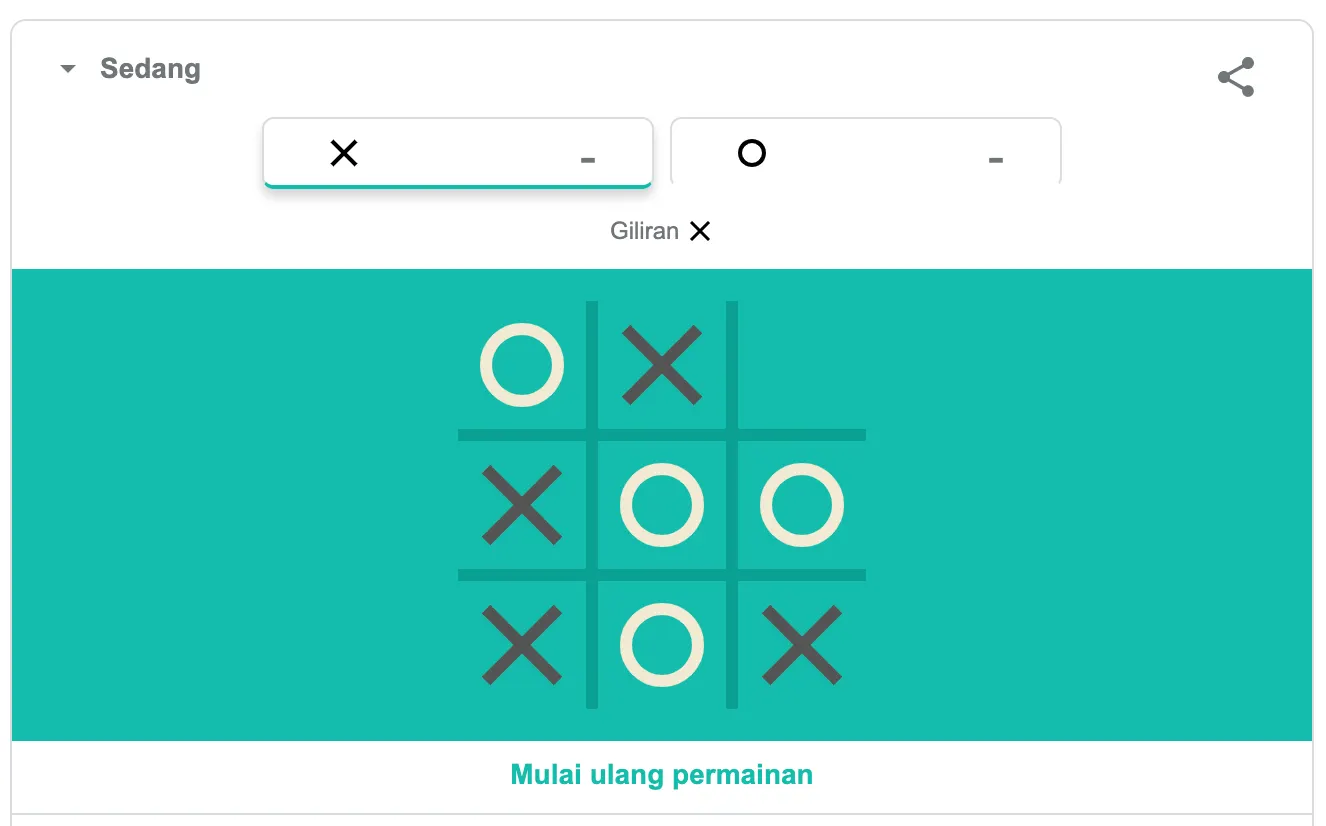Viewport: 1326px width, 826px height.
Task: Expand the difficulty dropdown arrow
Action: 68,69
